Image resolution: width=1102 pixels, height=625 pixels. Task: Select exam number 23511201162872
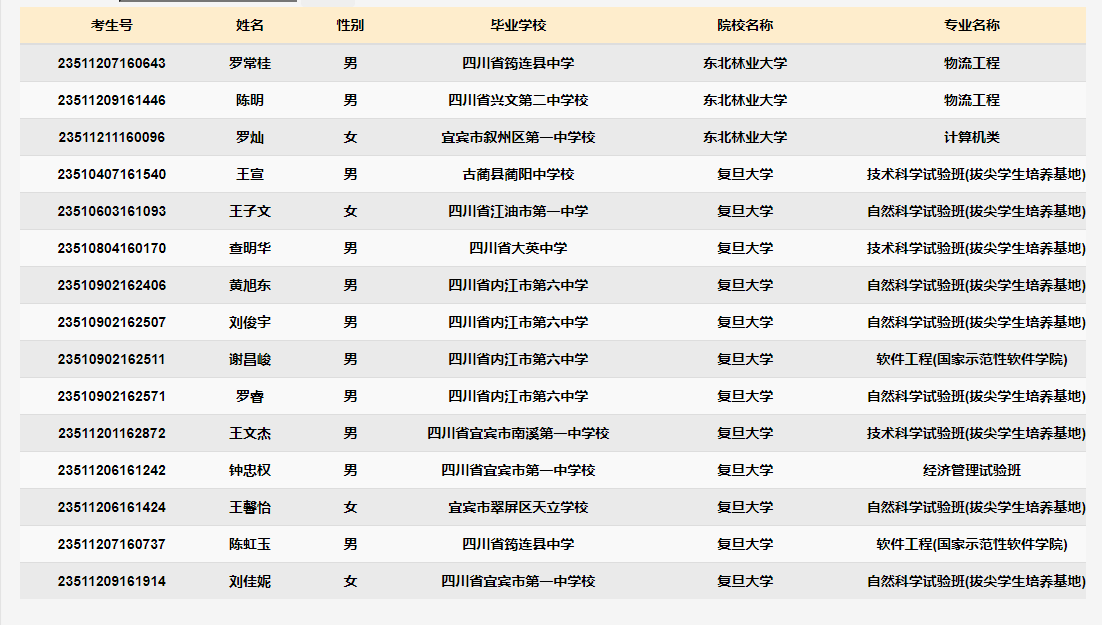tap(112, 433)
